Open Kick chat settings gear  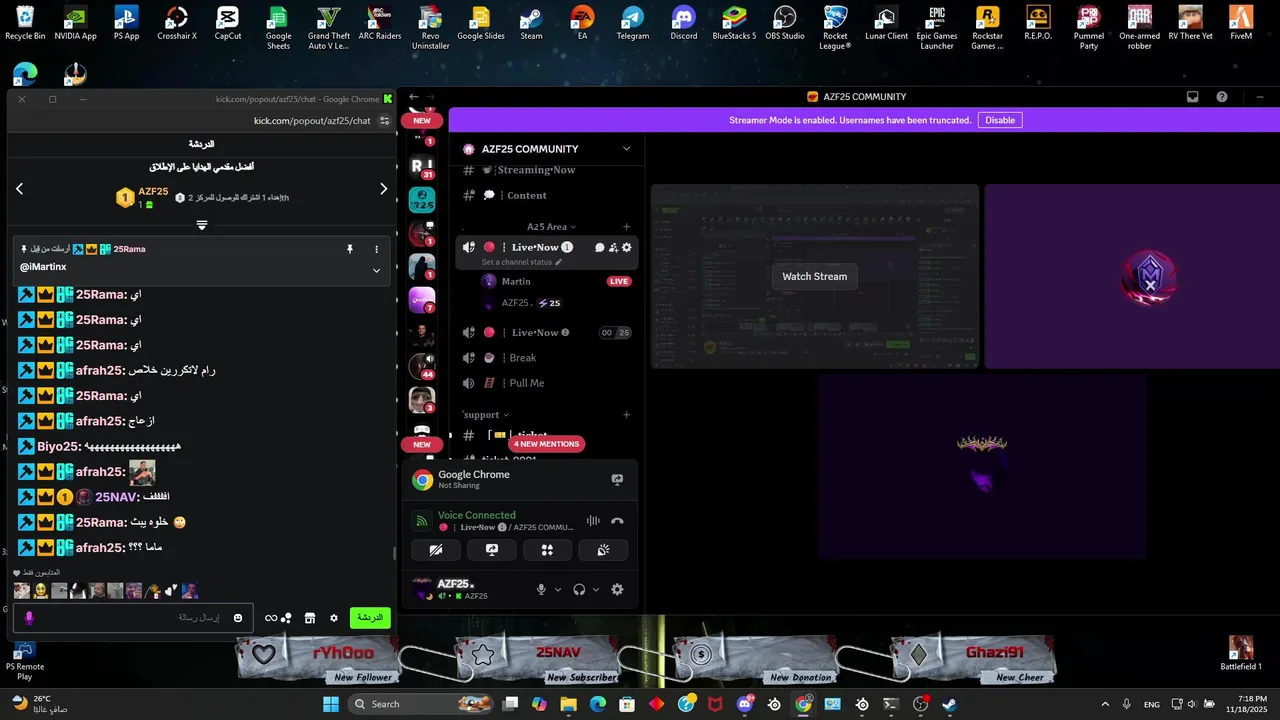click(x=334, y=618)
